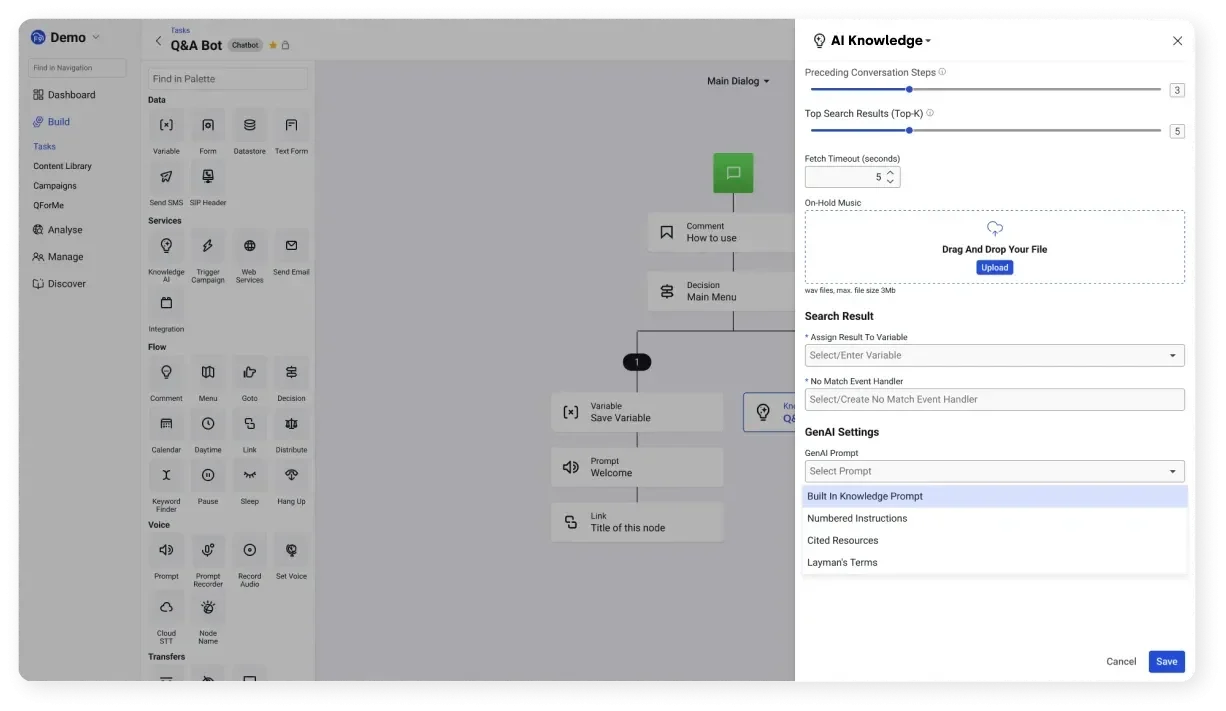Click the Top Search Results slider handle
Screen dimensions: 1226x711
click(x=909, y=130)
